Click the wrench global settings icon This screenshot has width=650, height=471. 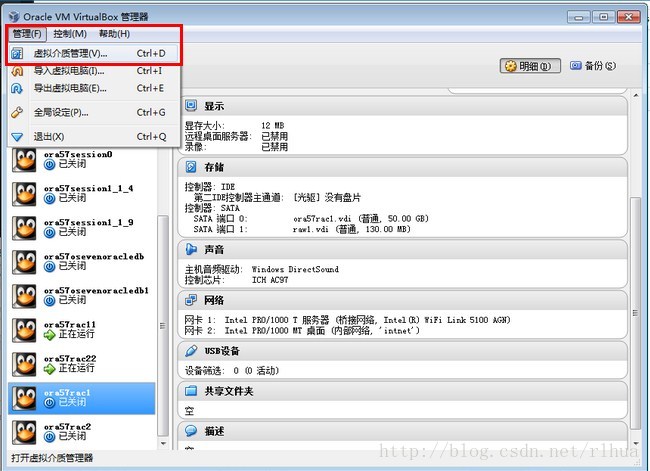[x=17, y=112]
